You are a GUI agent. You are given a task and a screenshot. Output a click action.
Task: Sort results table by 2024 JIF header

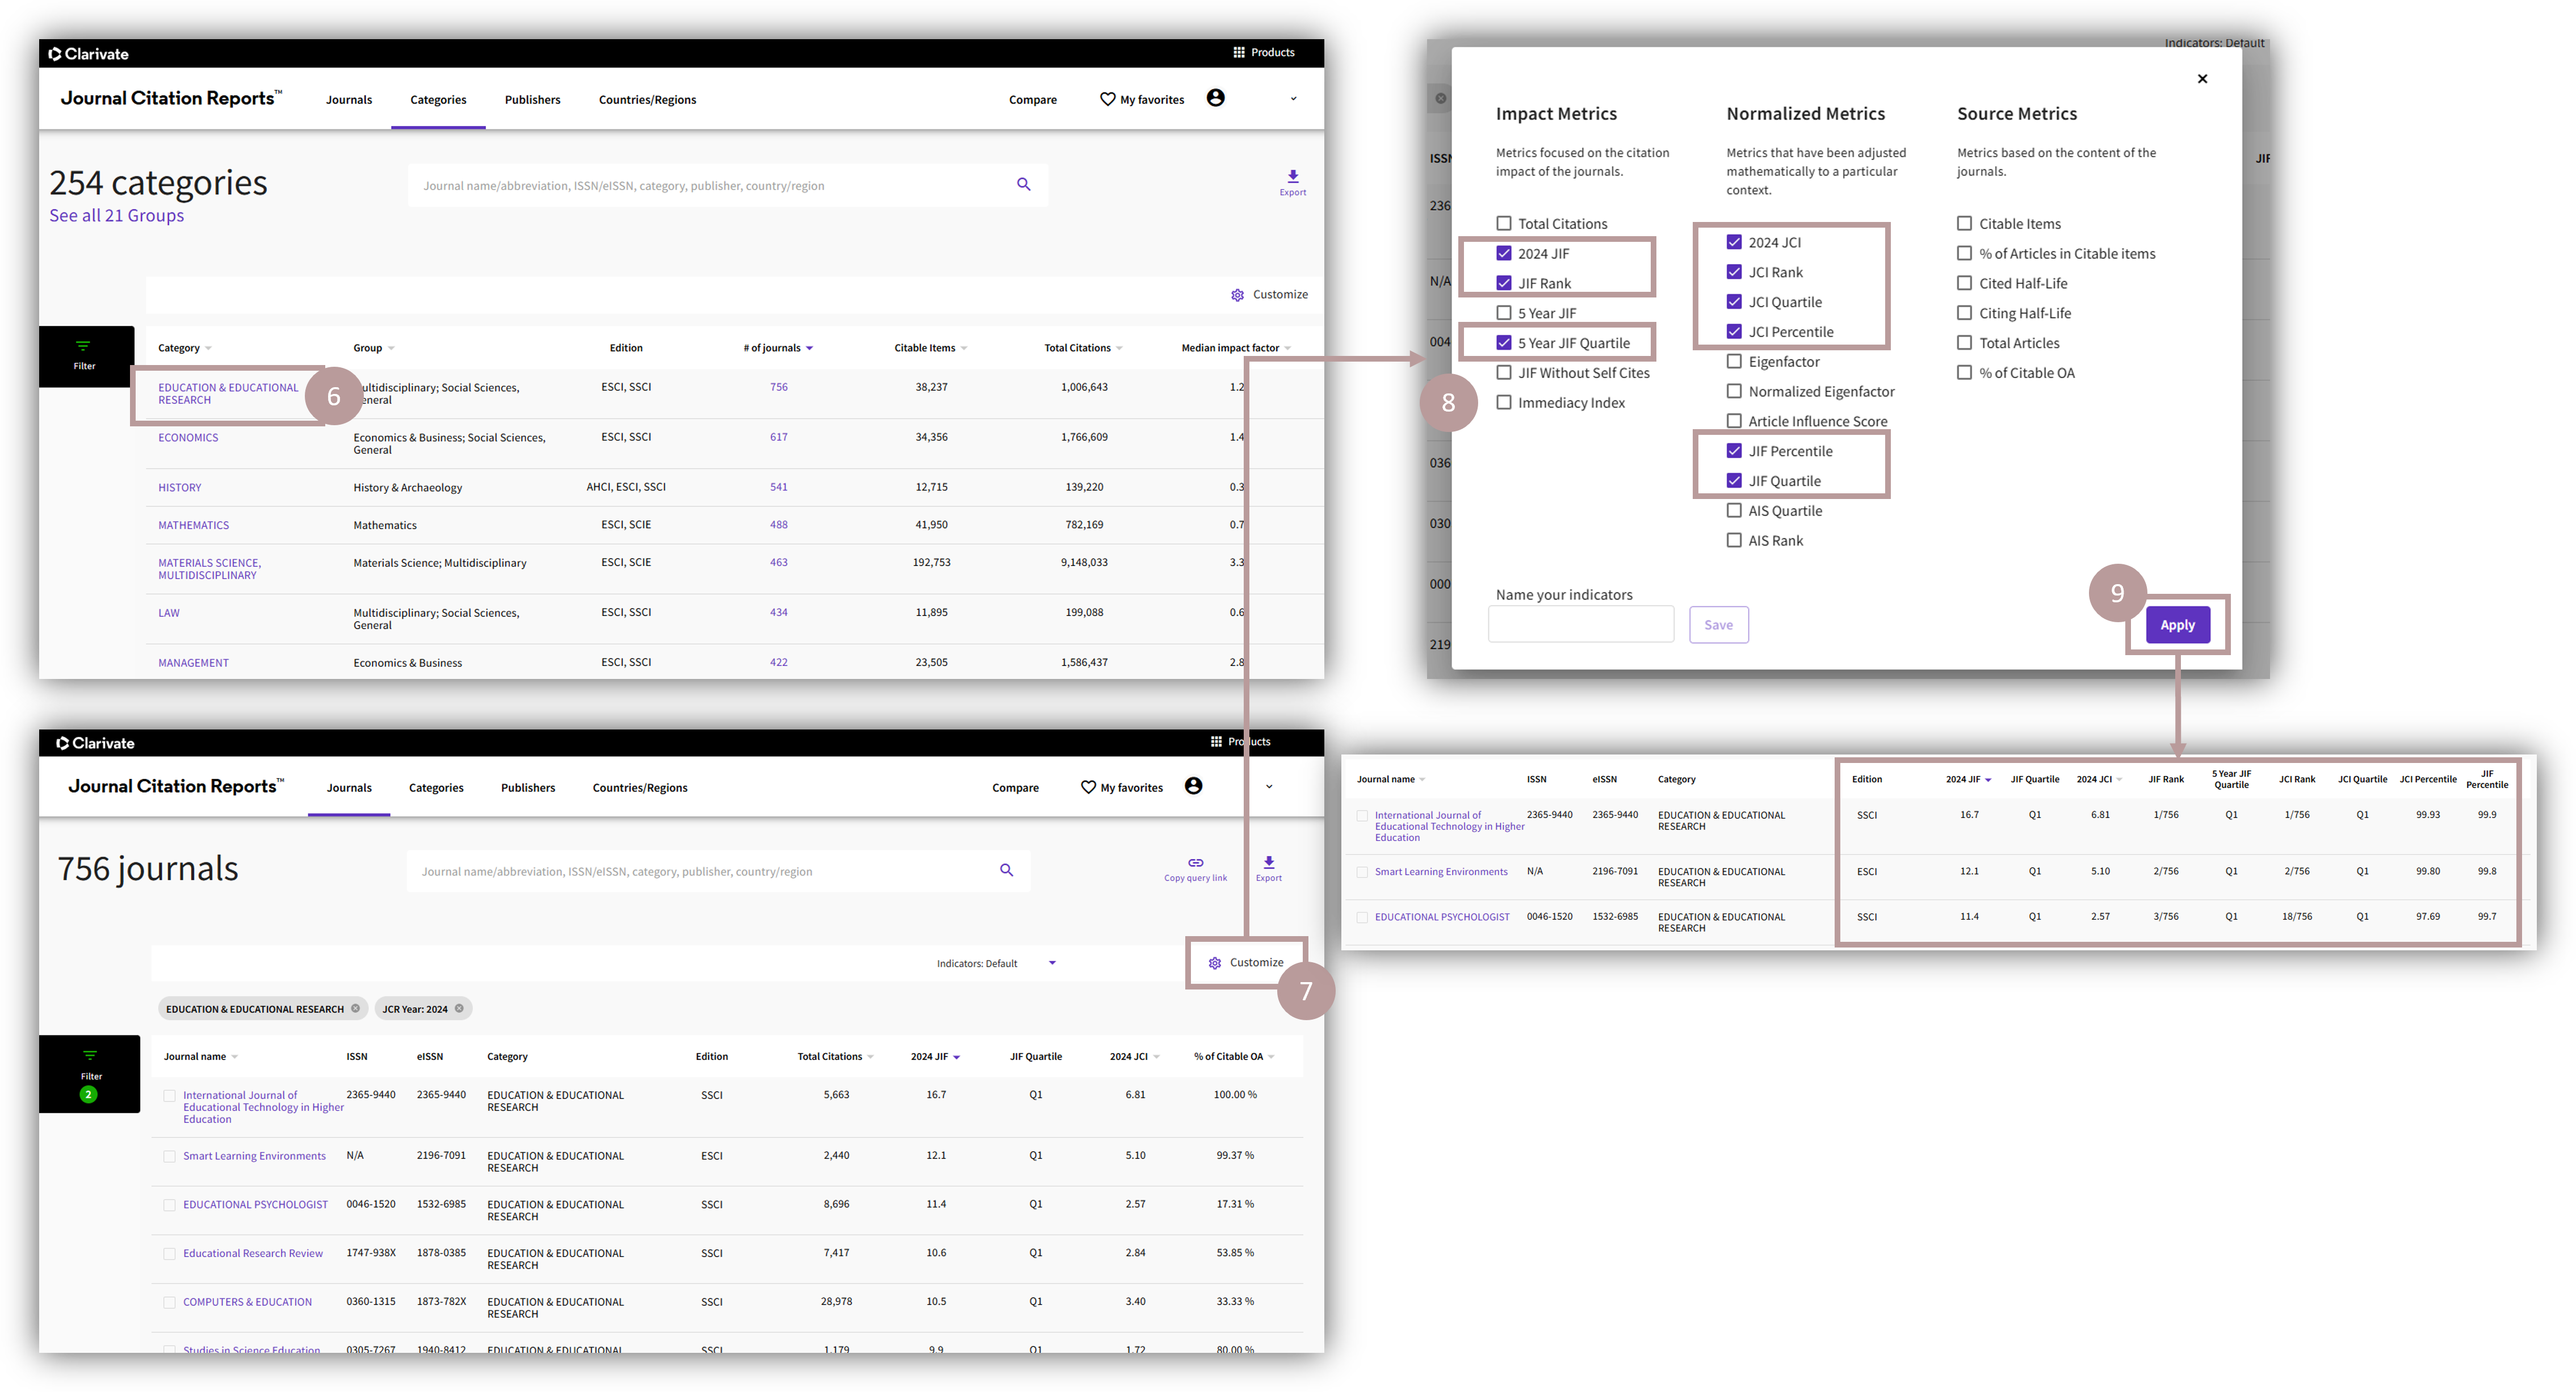(x=1967, y=779)
